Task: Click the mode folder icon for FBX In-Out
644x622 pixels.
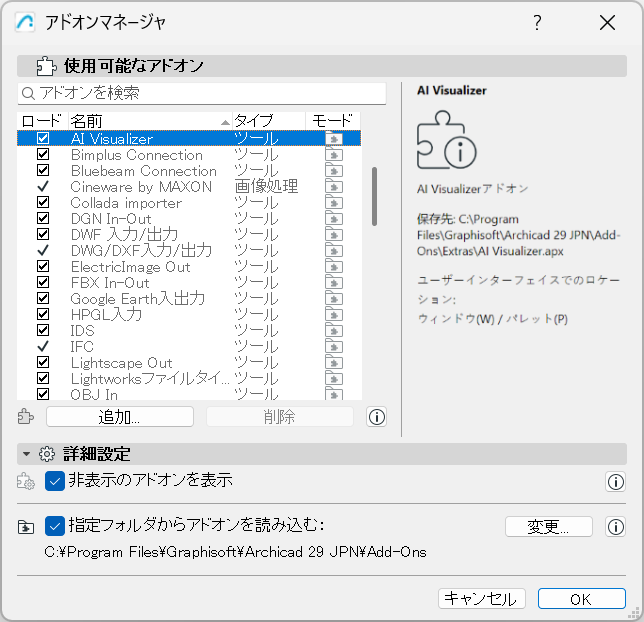Action: point(334,283)
